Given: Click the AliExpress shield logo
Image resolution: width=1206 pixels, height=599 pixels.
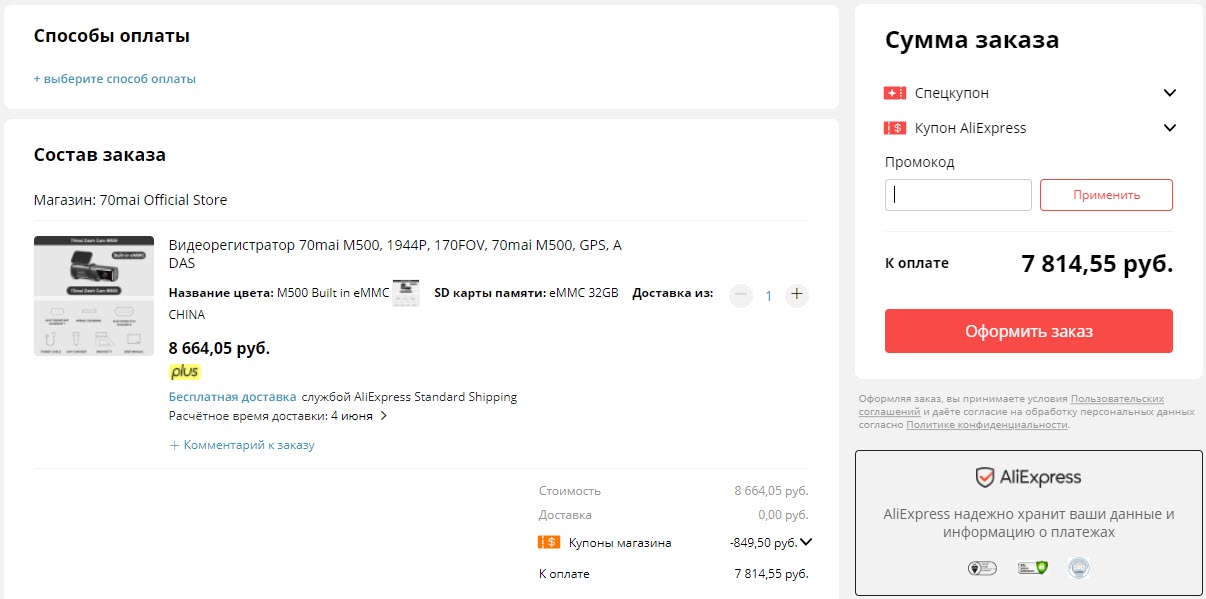Looking at the screenshot, I should 985,478.
